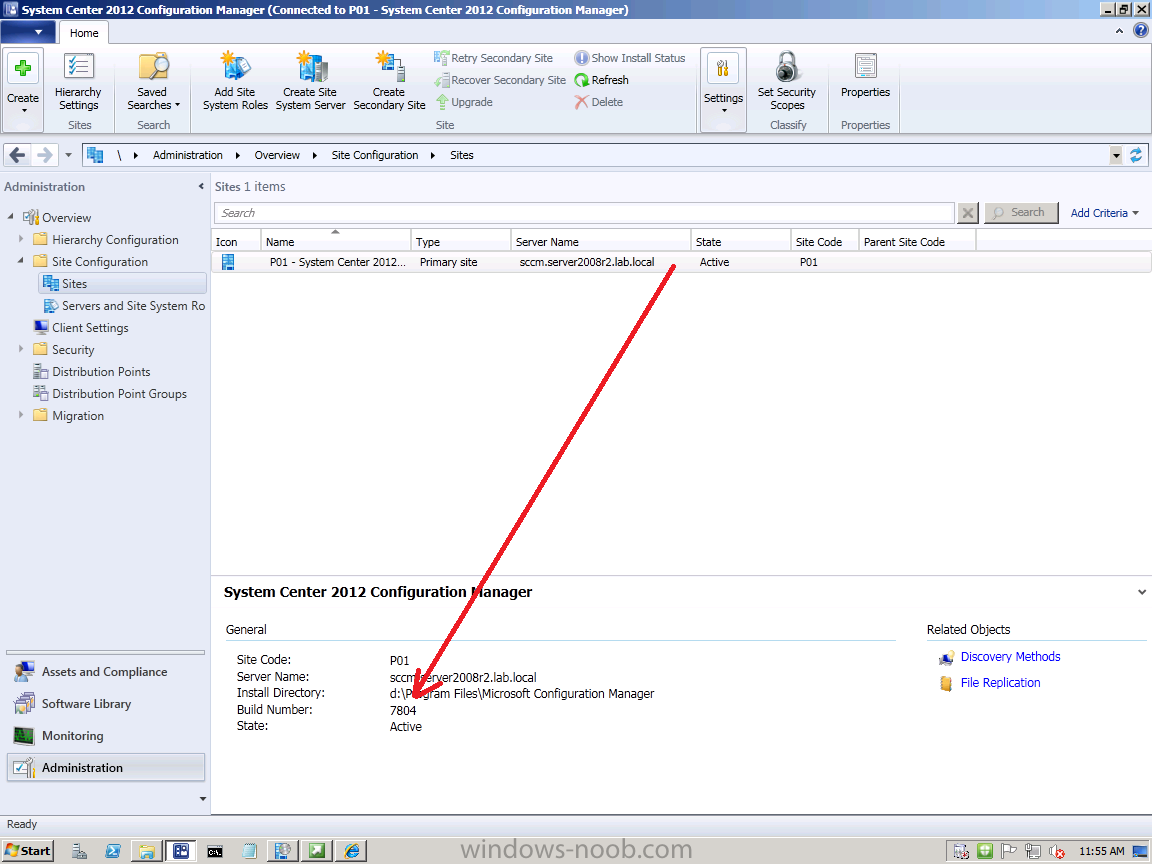Open the Windows Start menu
Viewport: 1152px width, 864px height.
point(28,851)
